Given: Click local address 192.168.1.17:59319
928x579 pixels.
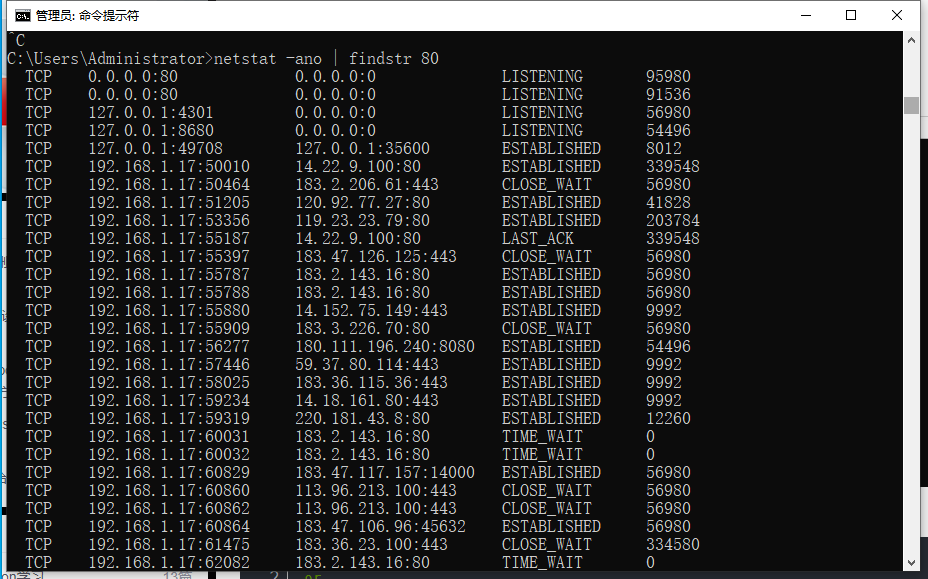Looking at the screenshot, I should click(169, 418).
